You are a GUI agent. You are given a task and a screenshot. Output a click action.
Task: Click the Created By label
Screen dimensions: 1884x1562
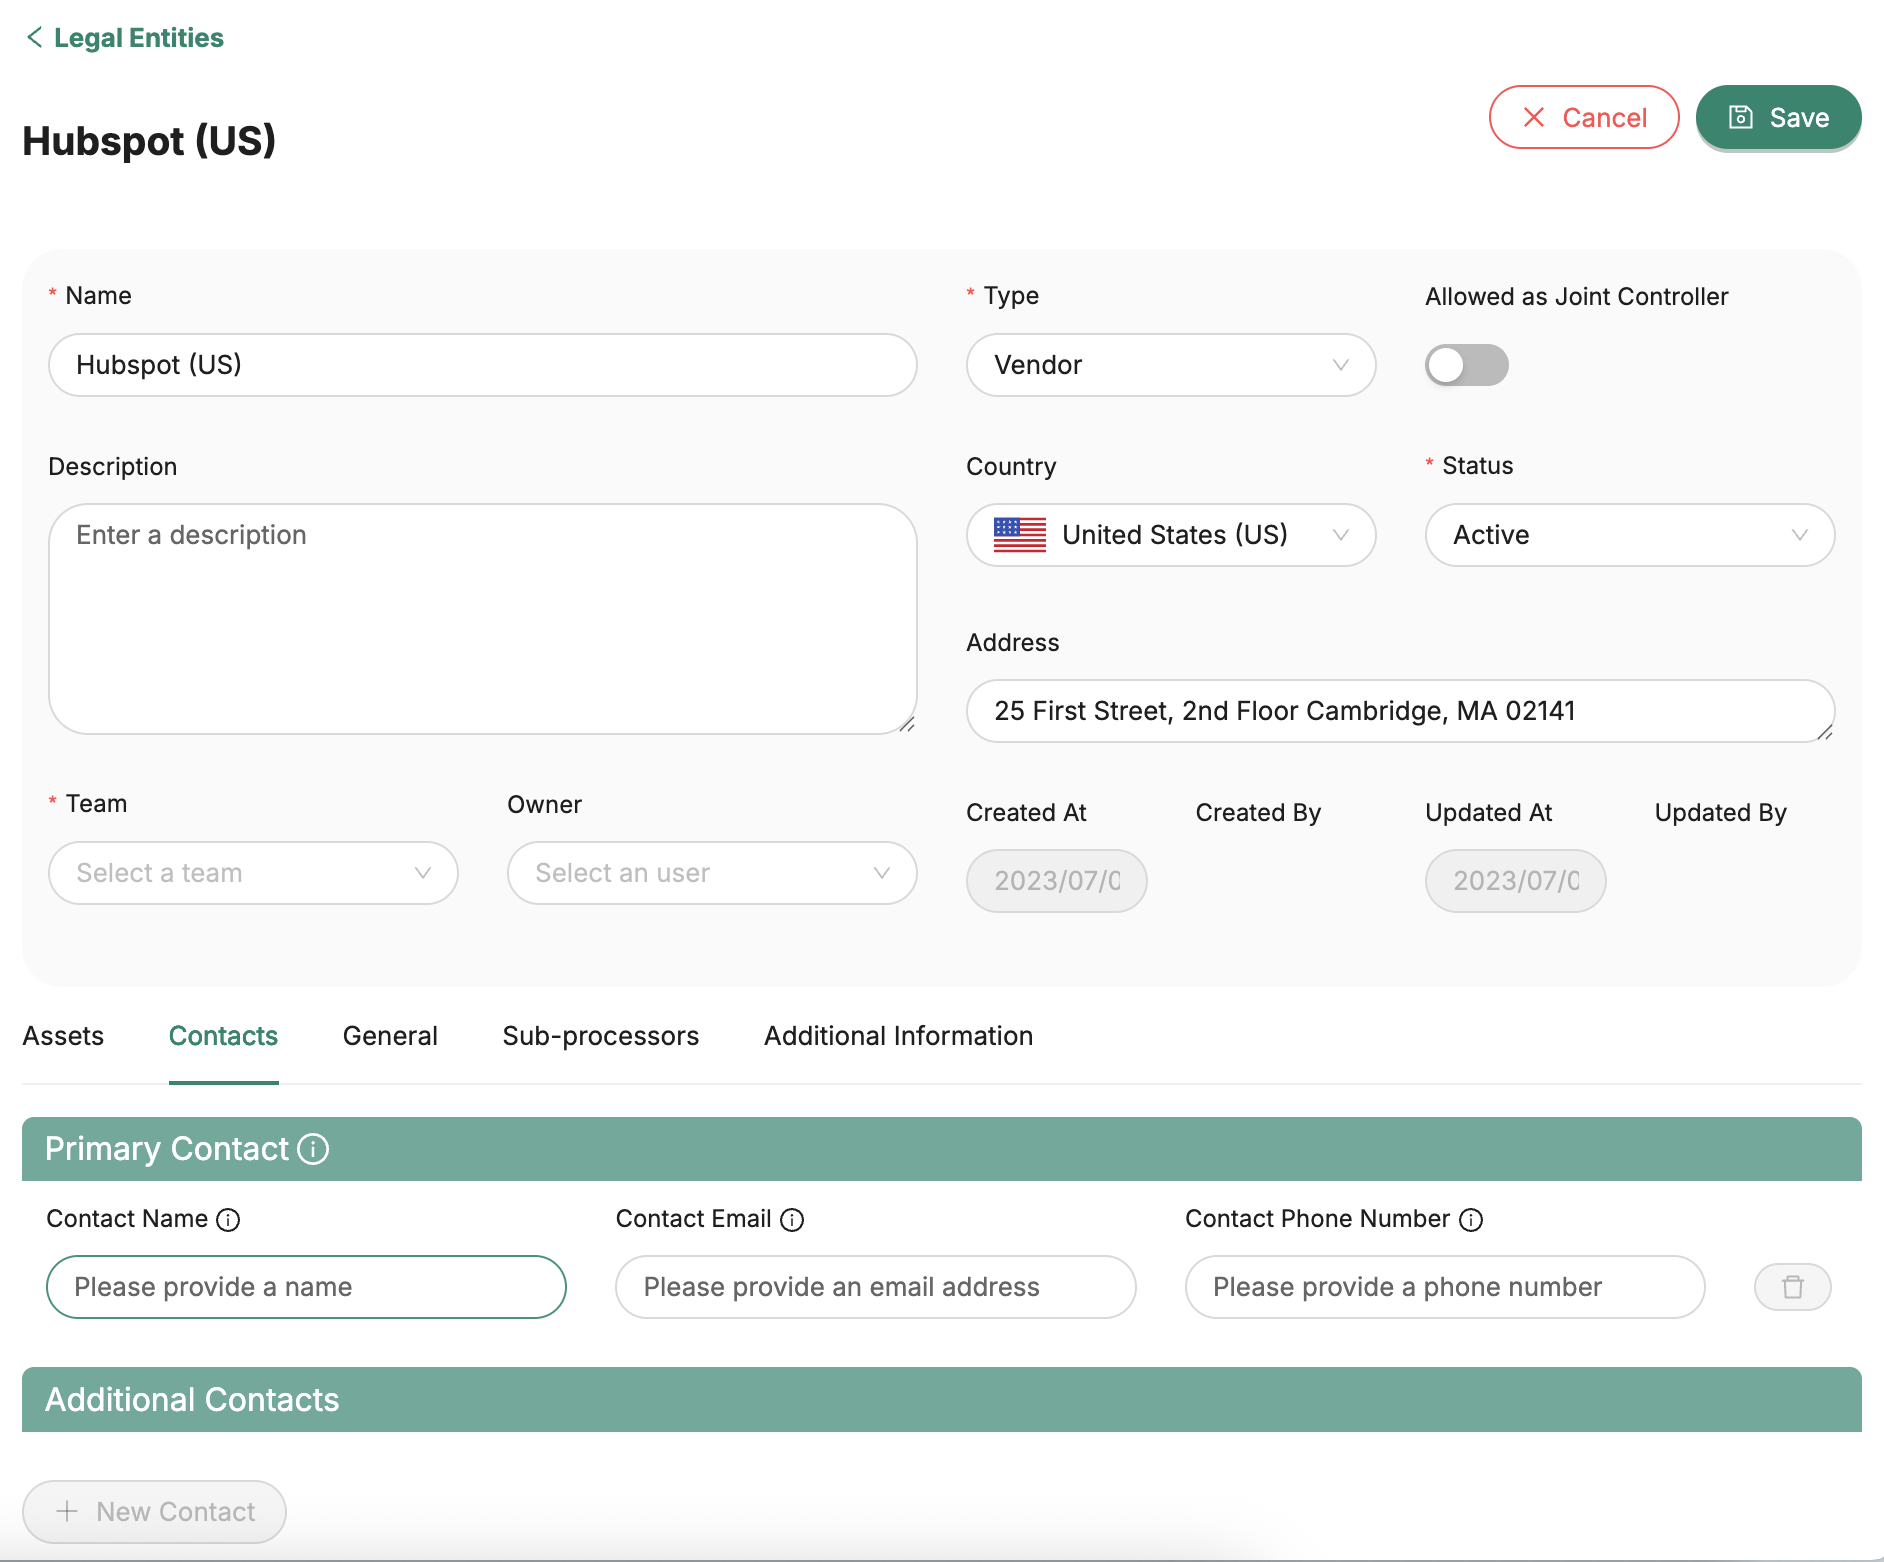point(1258,813)
